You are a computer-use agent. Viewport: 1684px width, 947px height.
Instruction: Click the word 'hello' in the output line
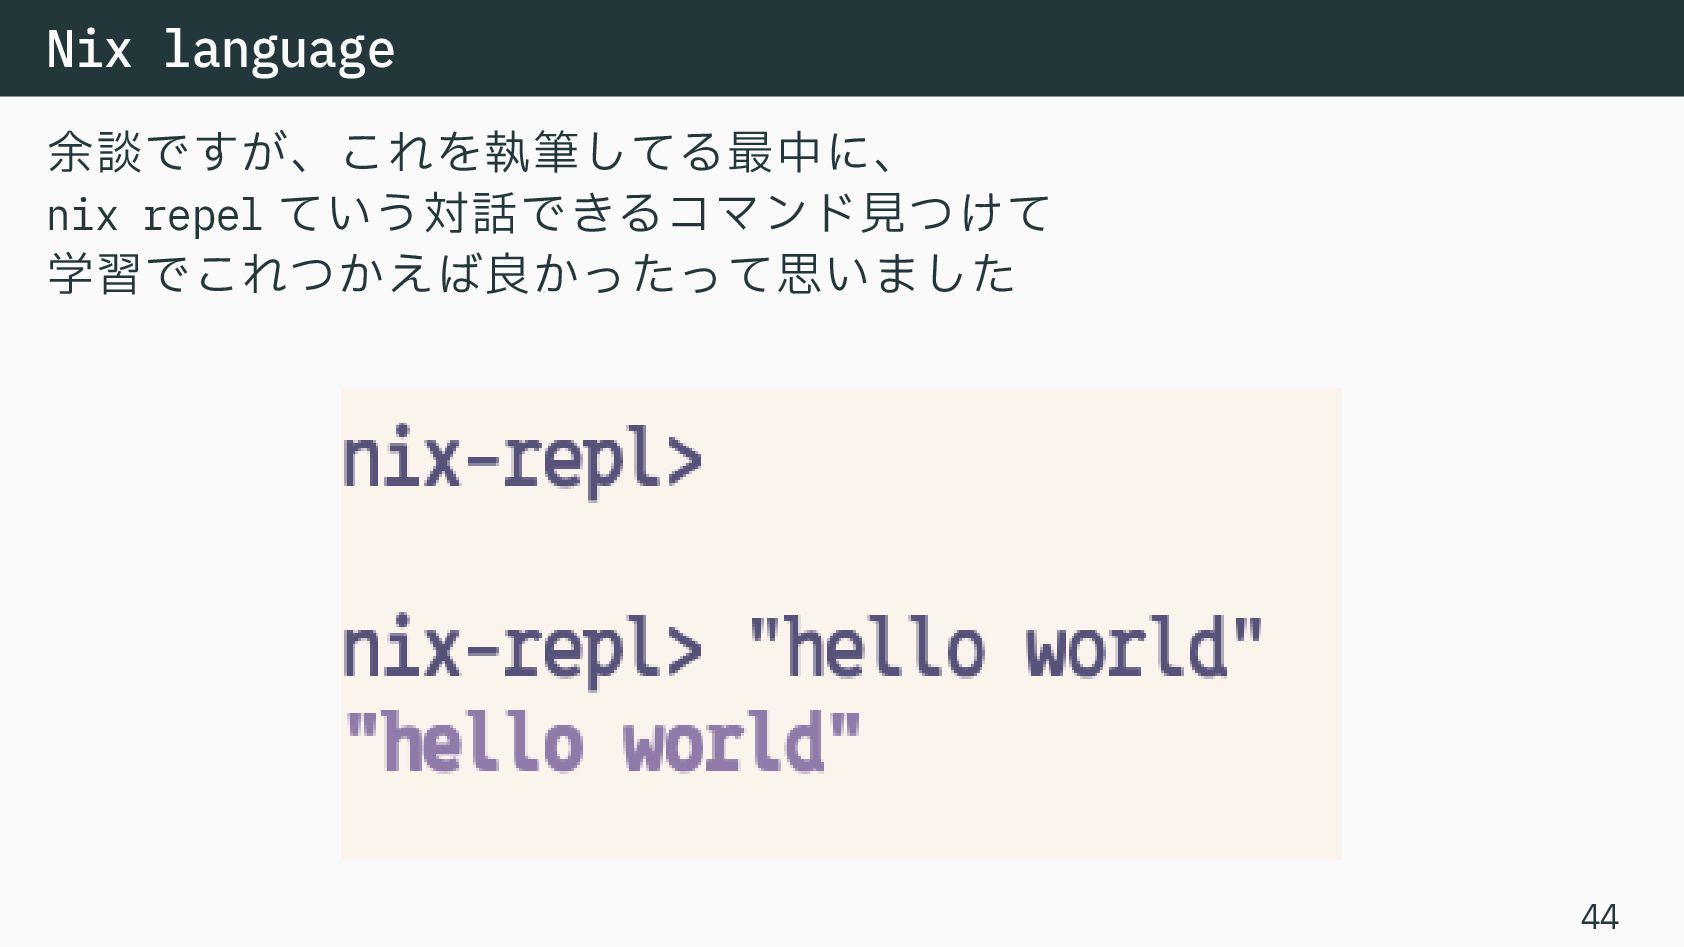[482, 742]
